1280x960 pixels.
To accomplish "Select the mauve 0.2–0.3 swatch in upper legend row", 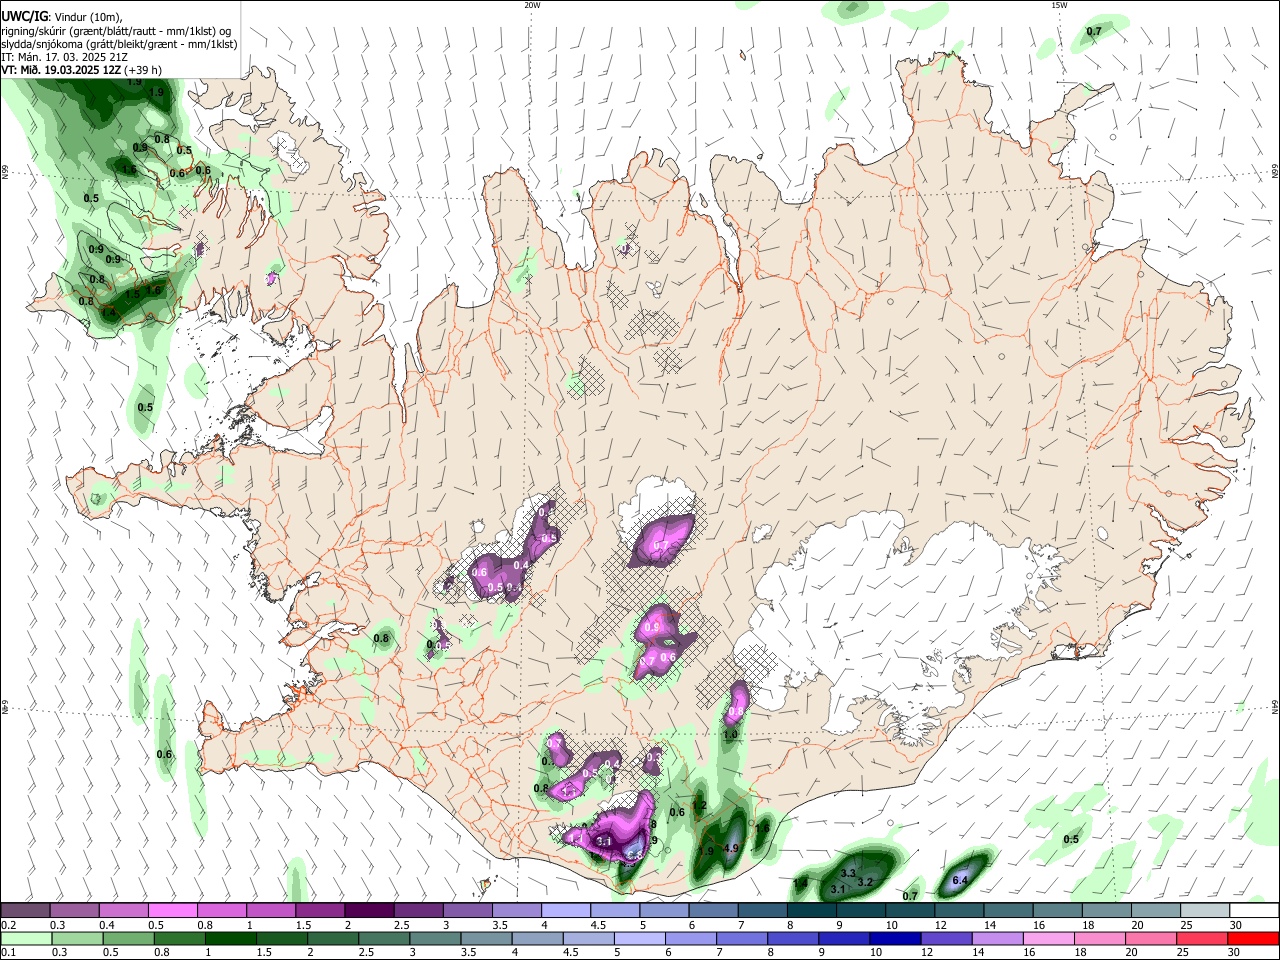I will point(26,910).
